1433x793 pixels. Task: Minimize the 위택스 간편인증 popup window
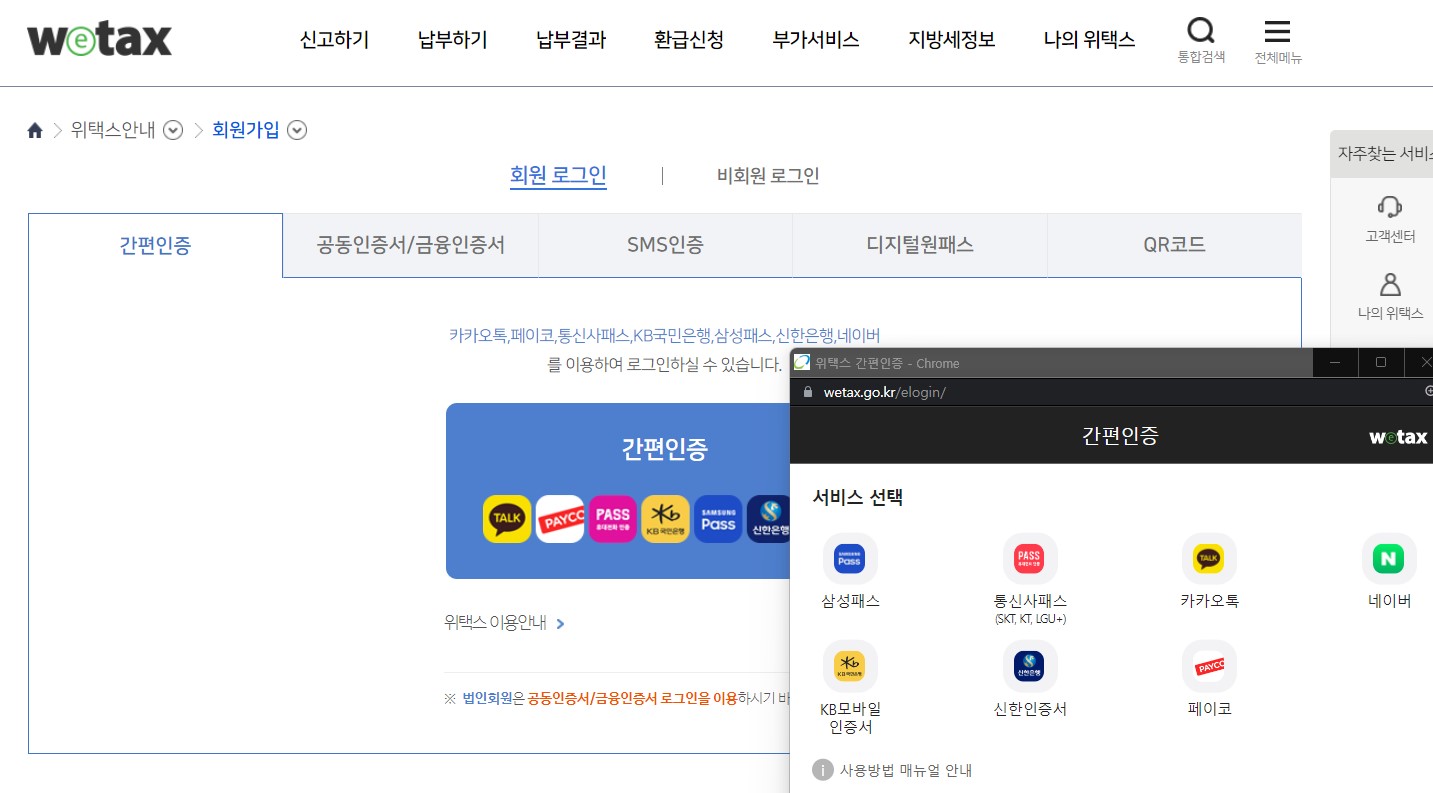click(1335, 362)
